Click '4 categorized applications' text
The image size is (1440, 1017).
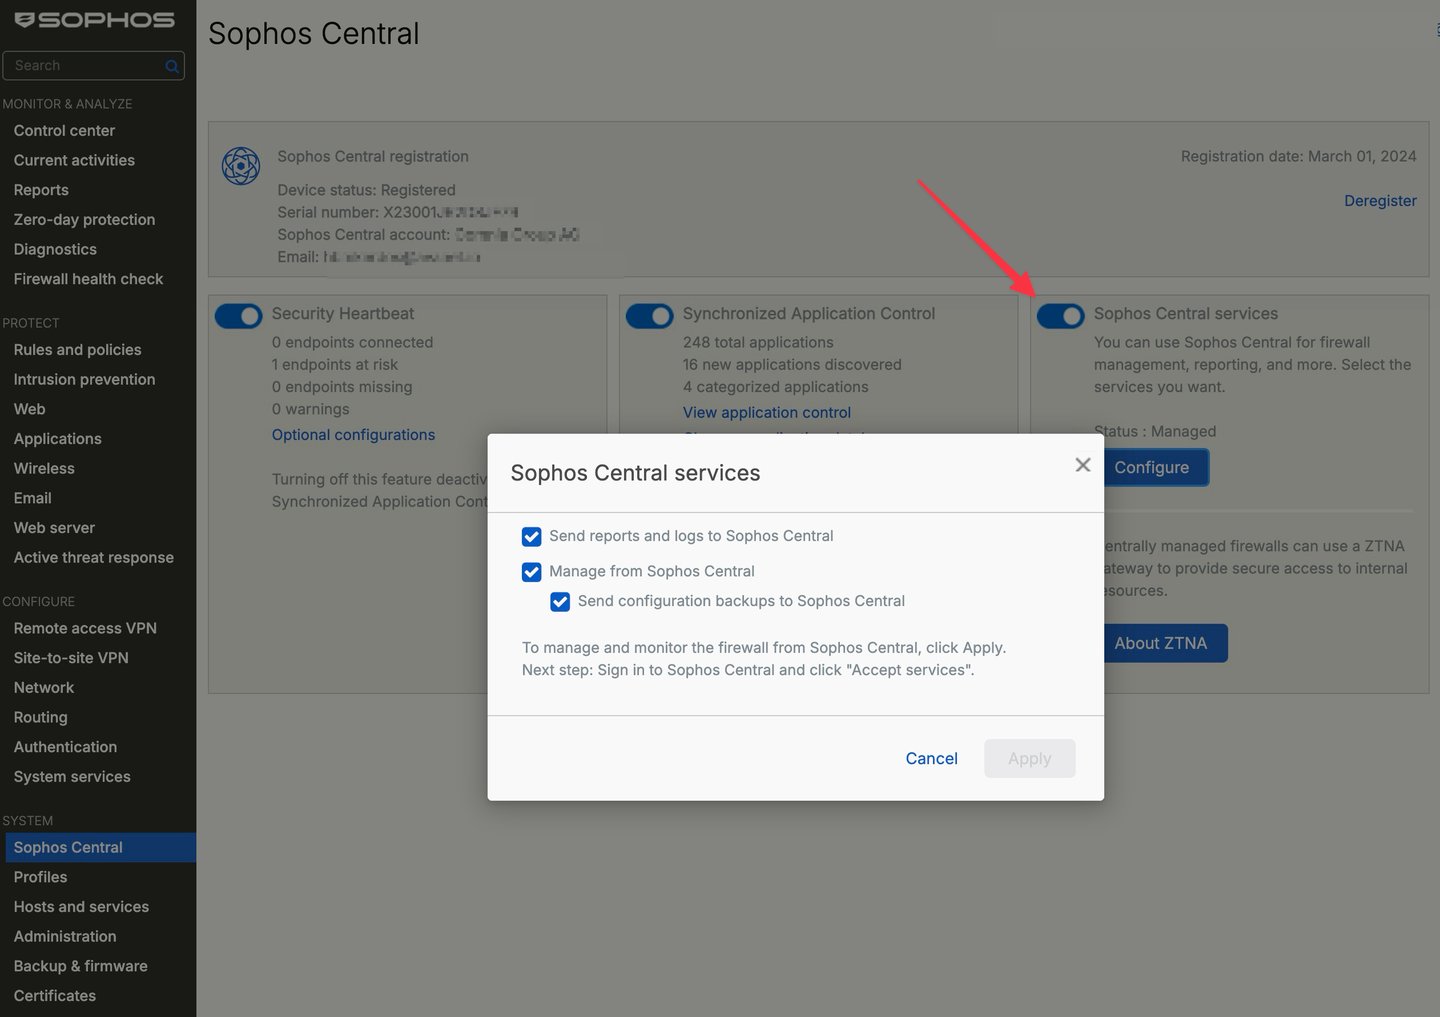click(x=775, y=387)
